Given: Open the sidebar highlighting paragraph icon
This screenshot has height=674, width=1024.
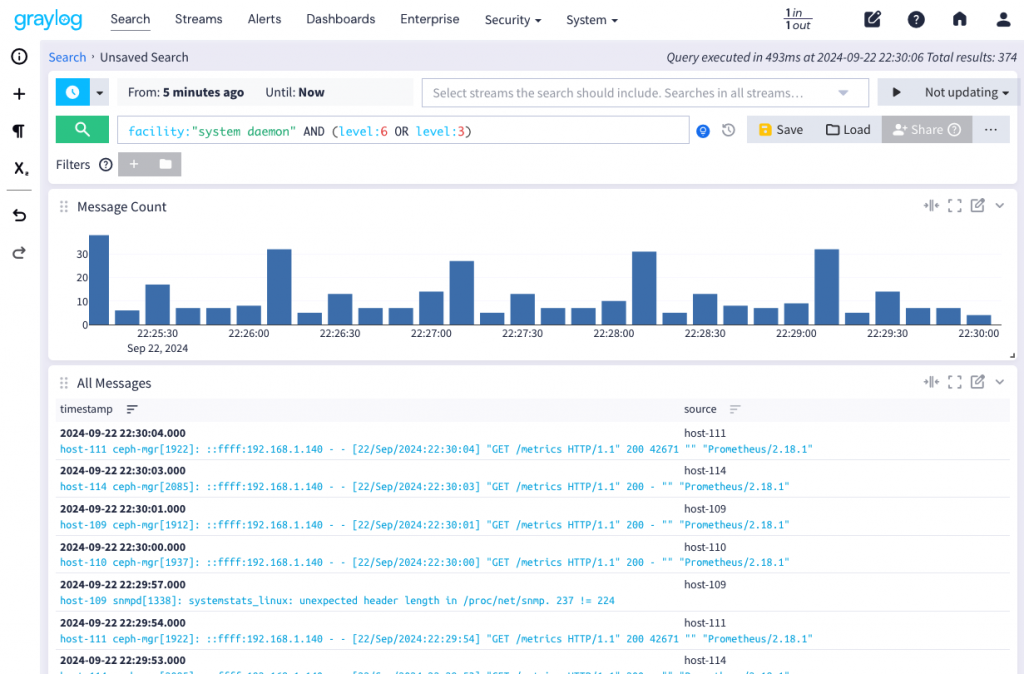Looking at the screenshot, I should click(20, 131).
